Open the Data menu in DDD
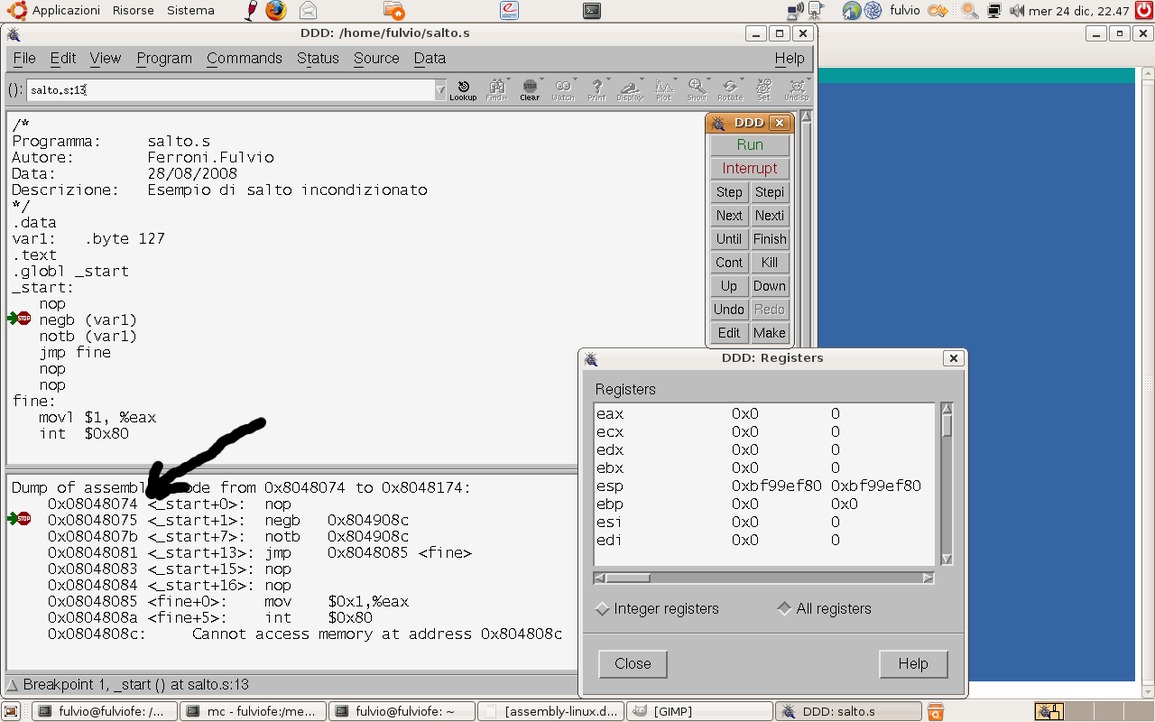The width and height of the screenshot is (1155, 722). click(x=429, y=58)
